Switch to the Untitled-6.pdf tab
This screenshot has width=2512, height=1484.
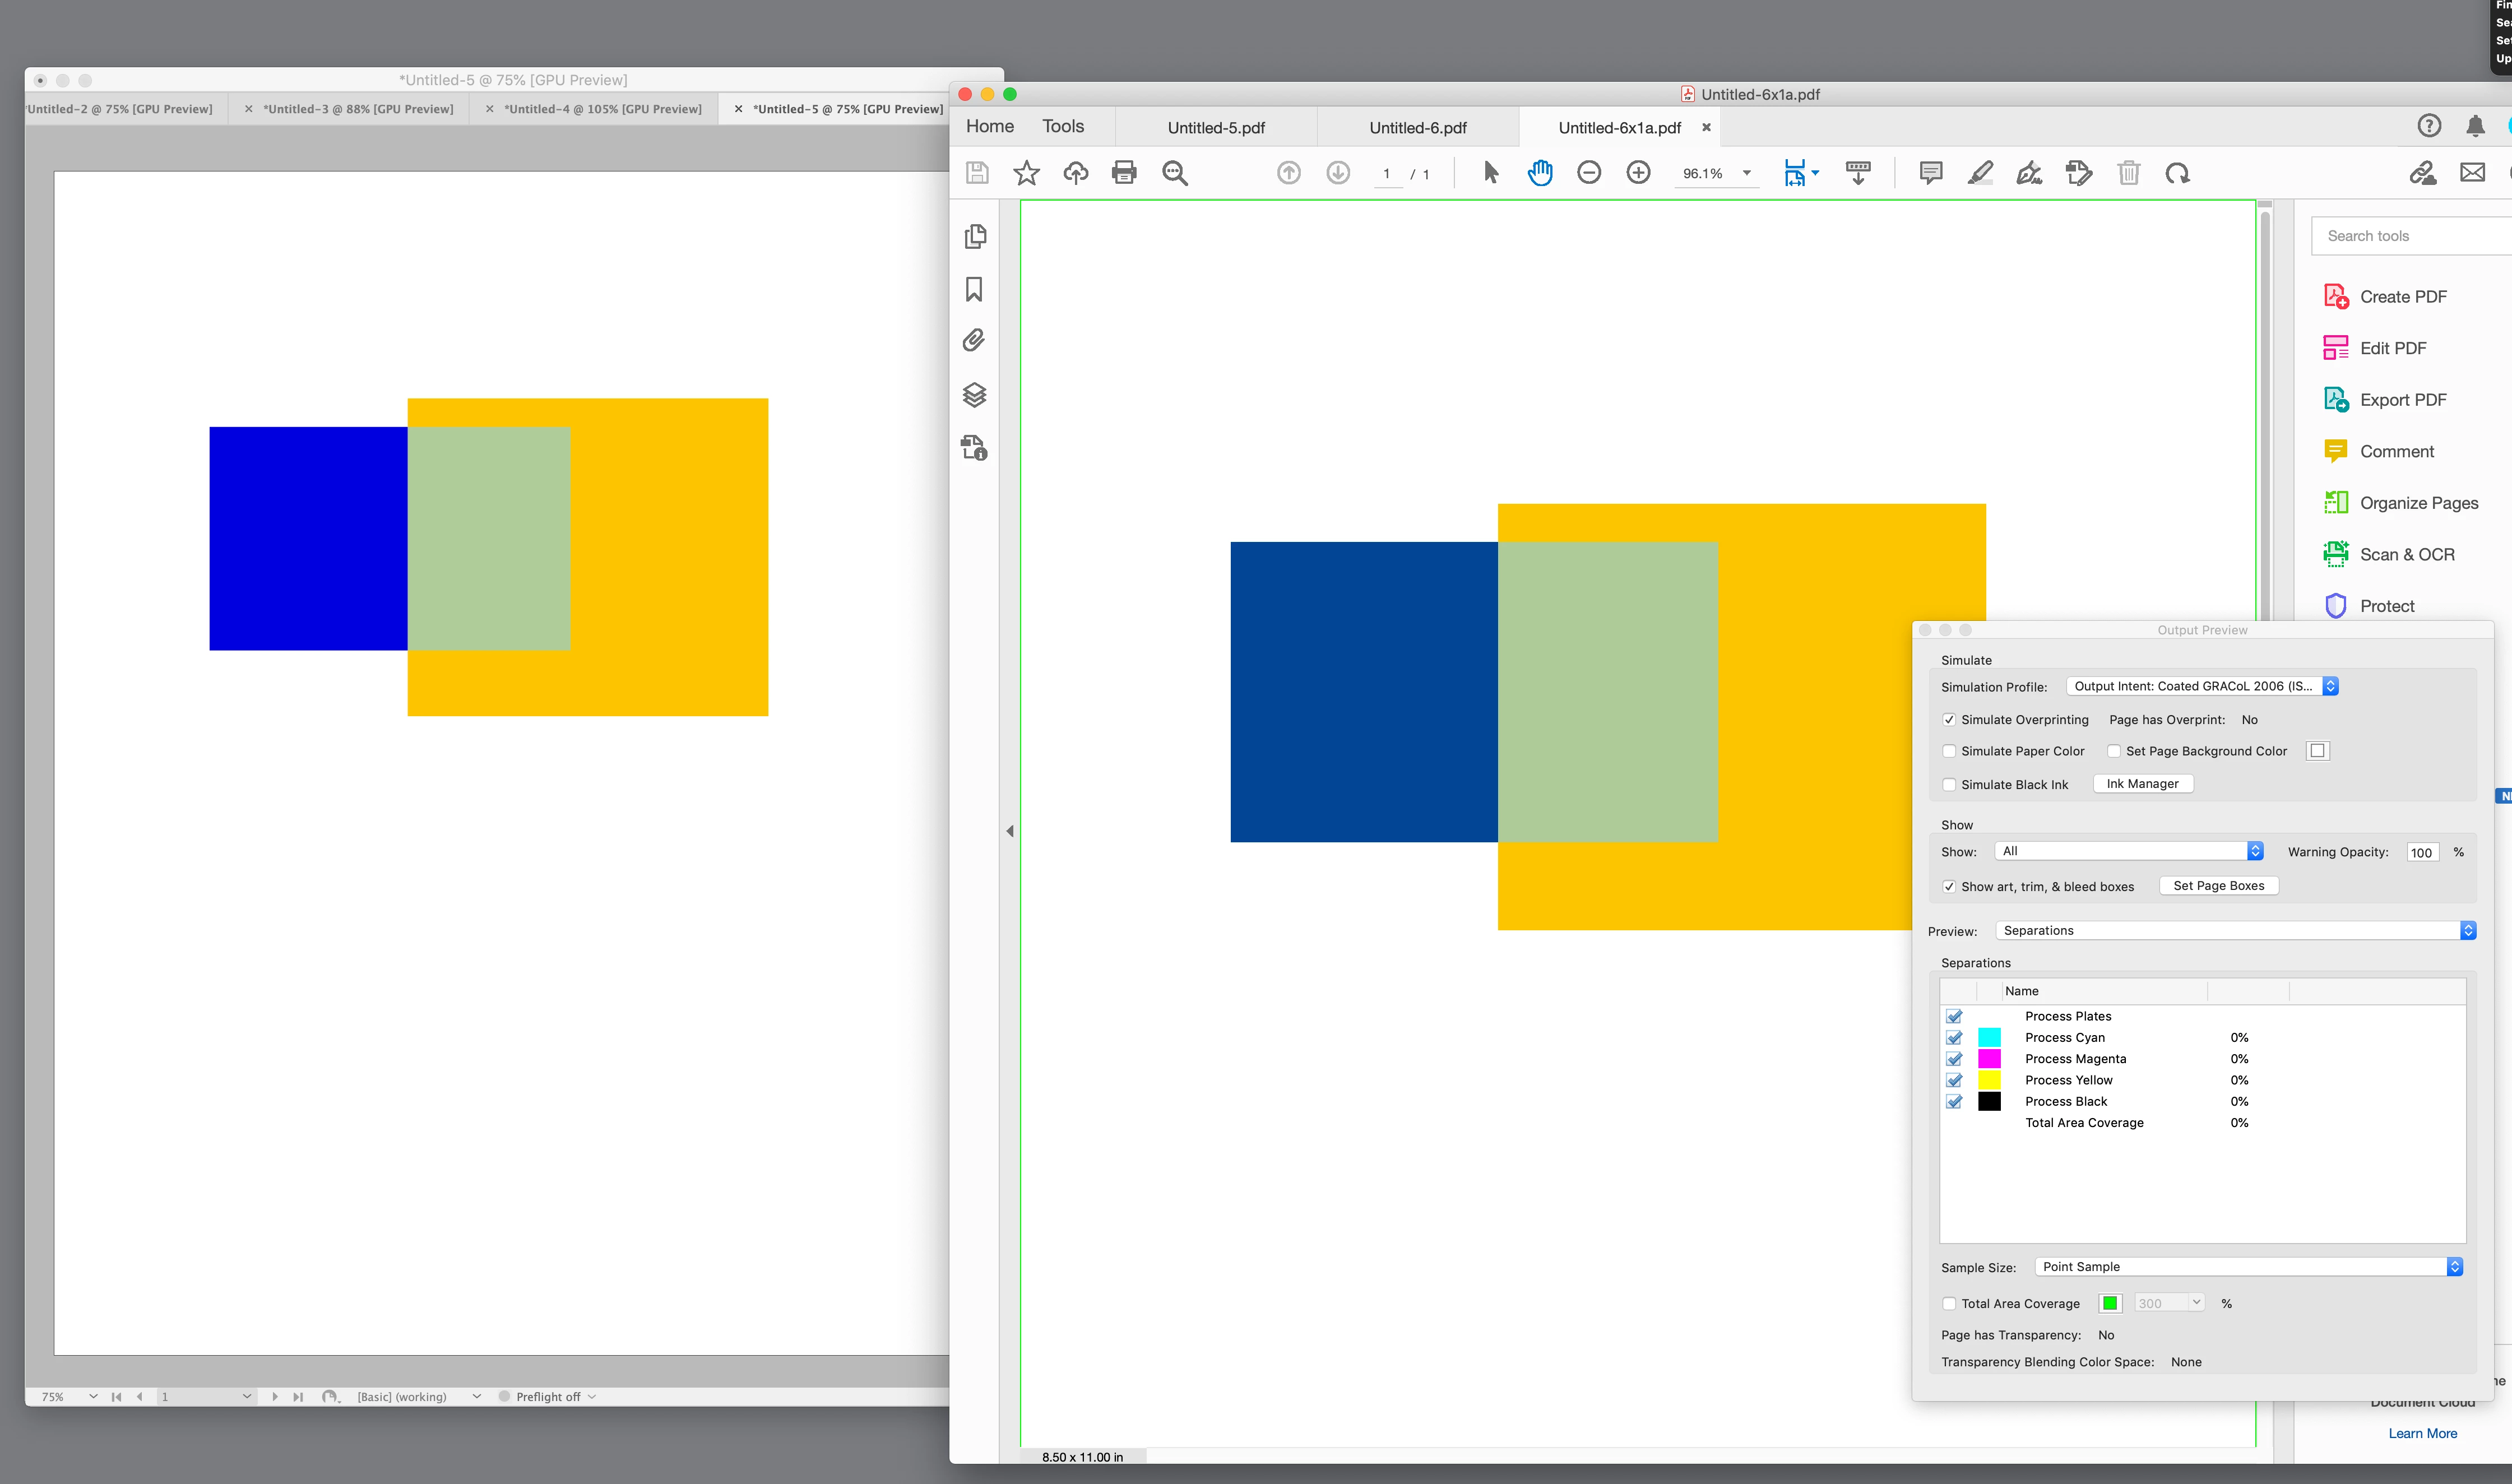pos(1417,128)
